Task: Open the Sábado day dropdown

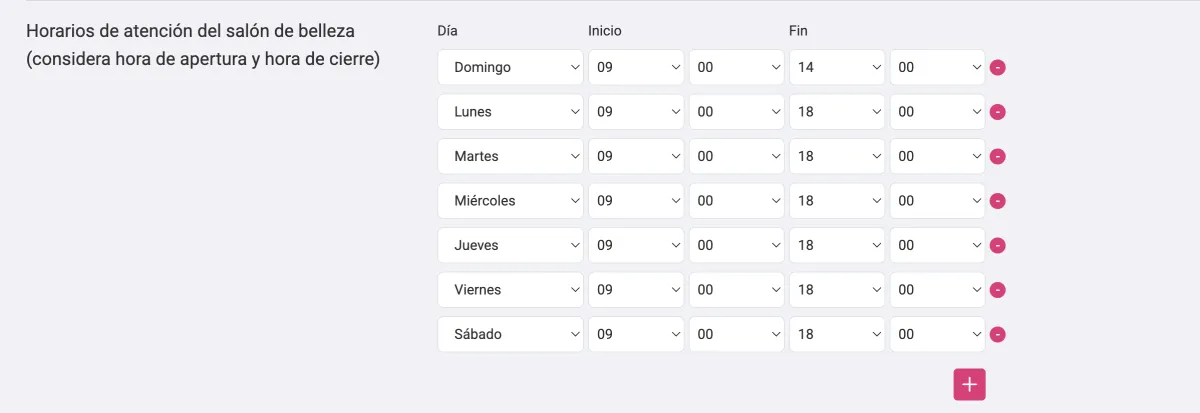Action: tap(511, 335)
